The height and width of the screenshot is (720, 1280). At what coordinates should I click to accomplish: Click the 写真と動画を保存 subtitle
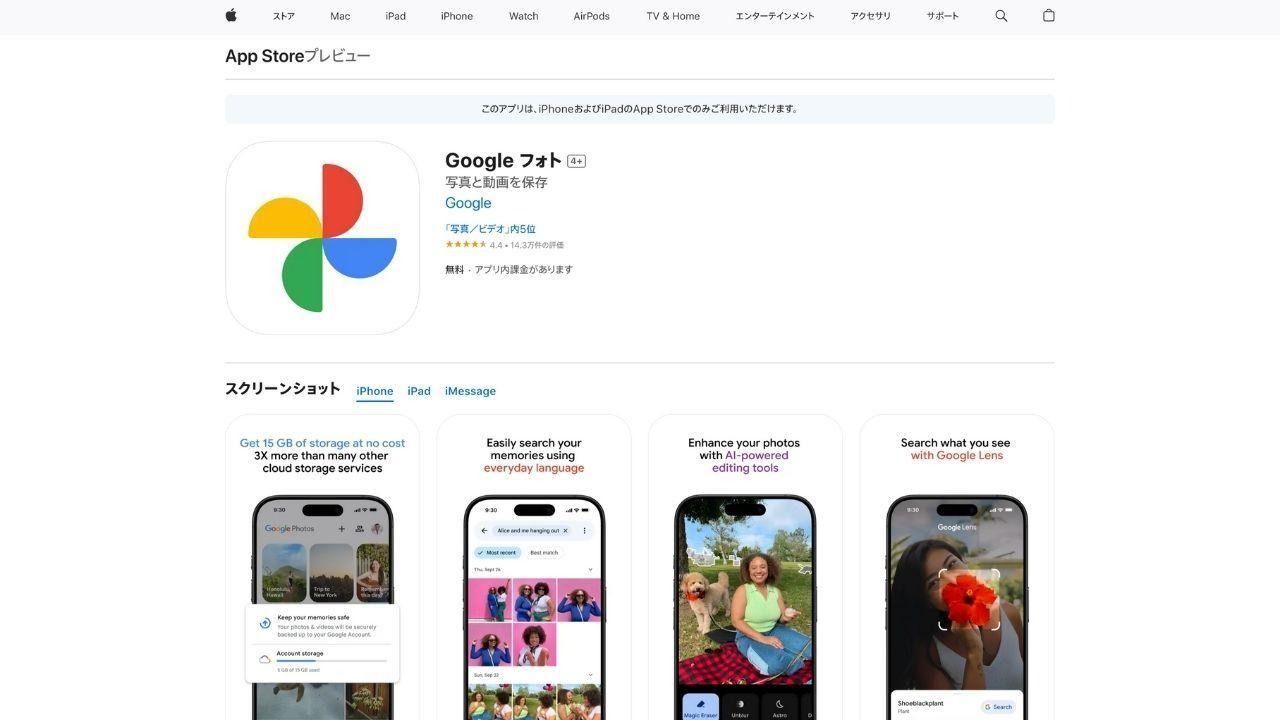[496, 182]
